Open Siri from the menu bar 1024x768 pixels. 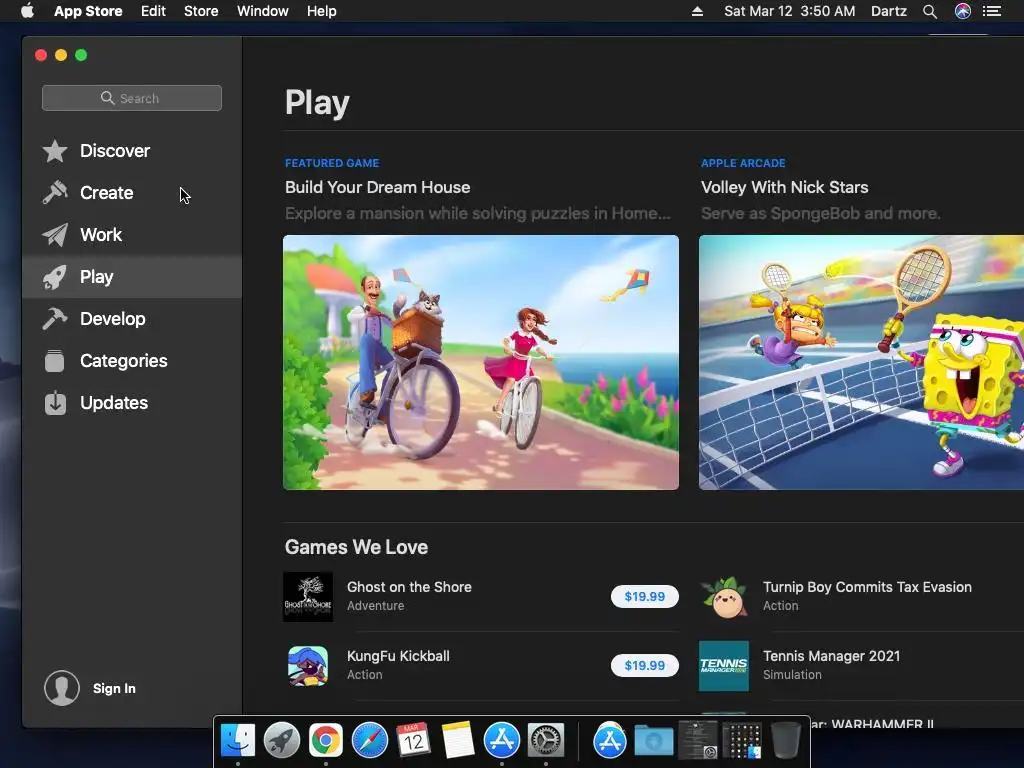963,11
